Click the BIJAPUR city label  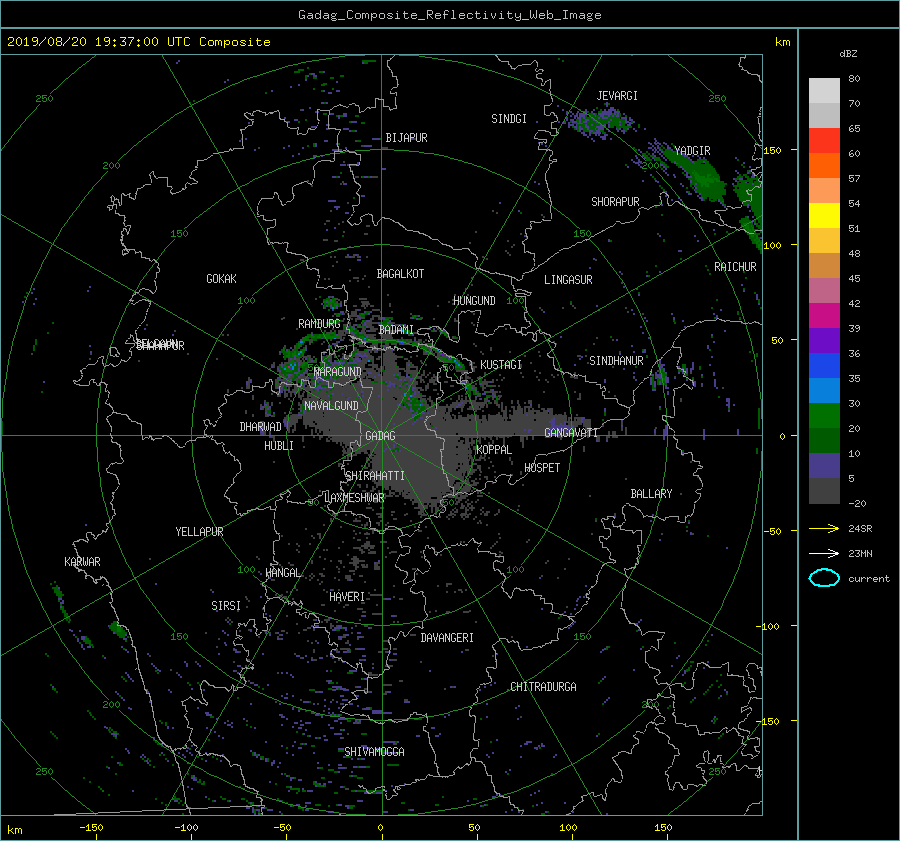(x=406, y=138)
